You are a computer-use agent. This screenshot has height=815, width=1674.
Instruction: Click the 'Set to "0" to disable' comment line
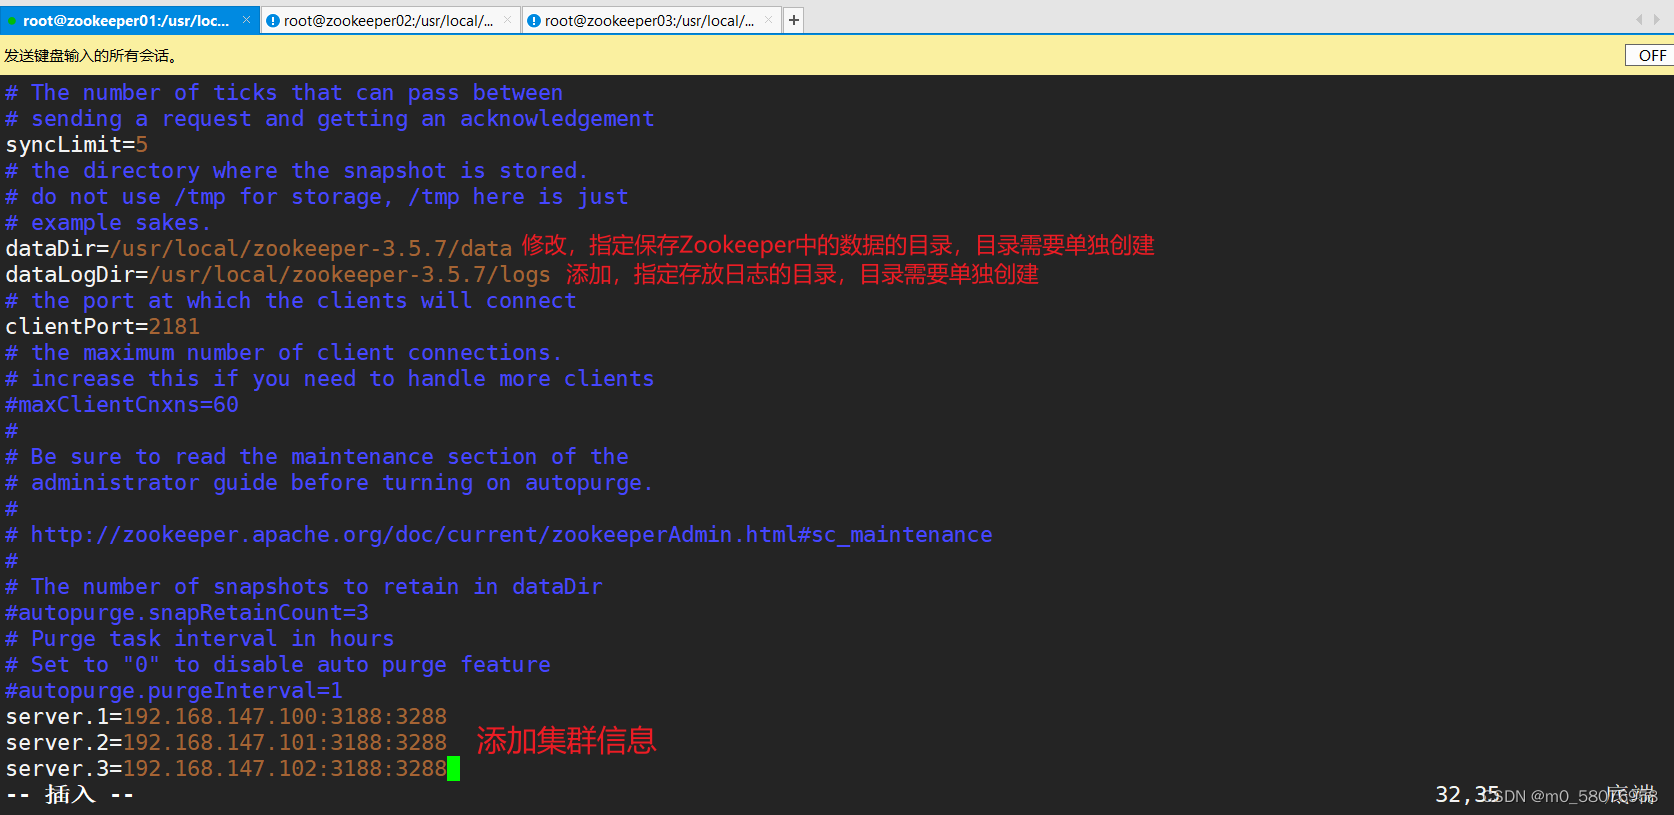278,665
